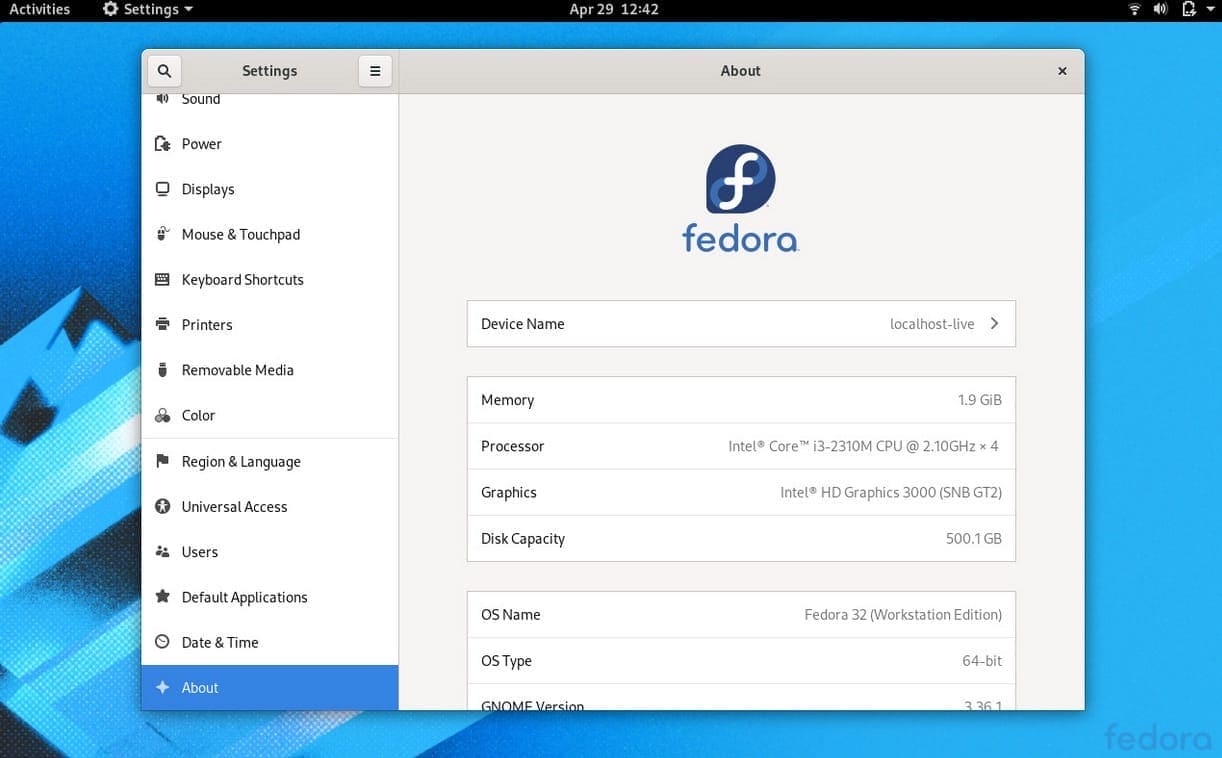The image size is (1222, 758).
Task: Click the Default Applications star icon
Action: tap(162, 597)
